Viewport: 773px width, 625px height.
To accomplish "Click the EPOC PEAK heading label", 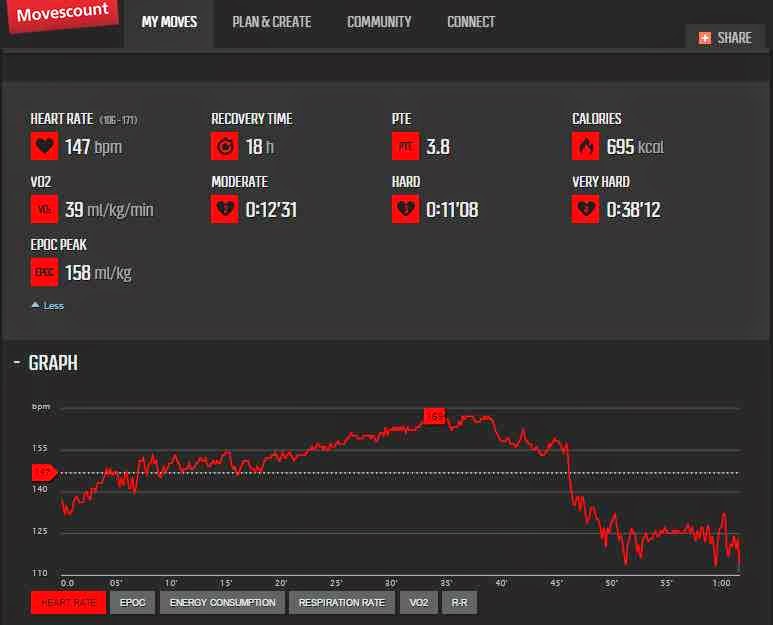I will (x=58, y=245).
